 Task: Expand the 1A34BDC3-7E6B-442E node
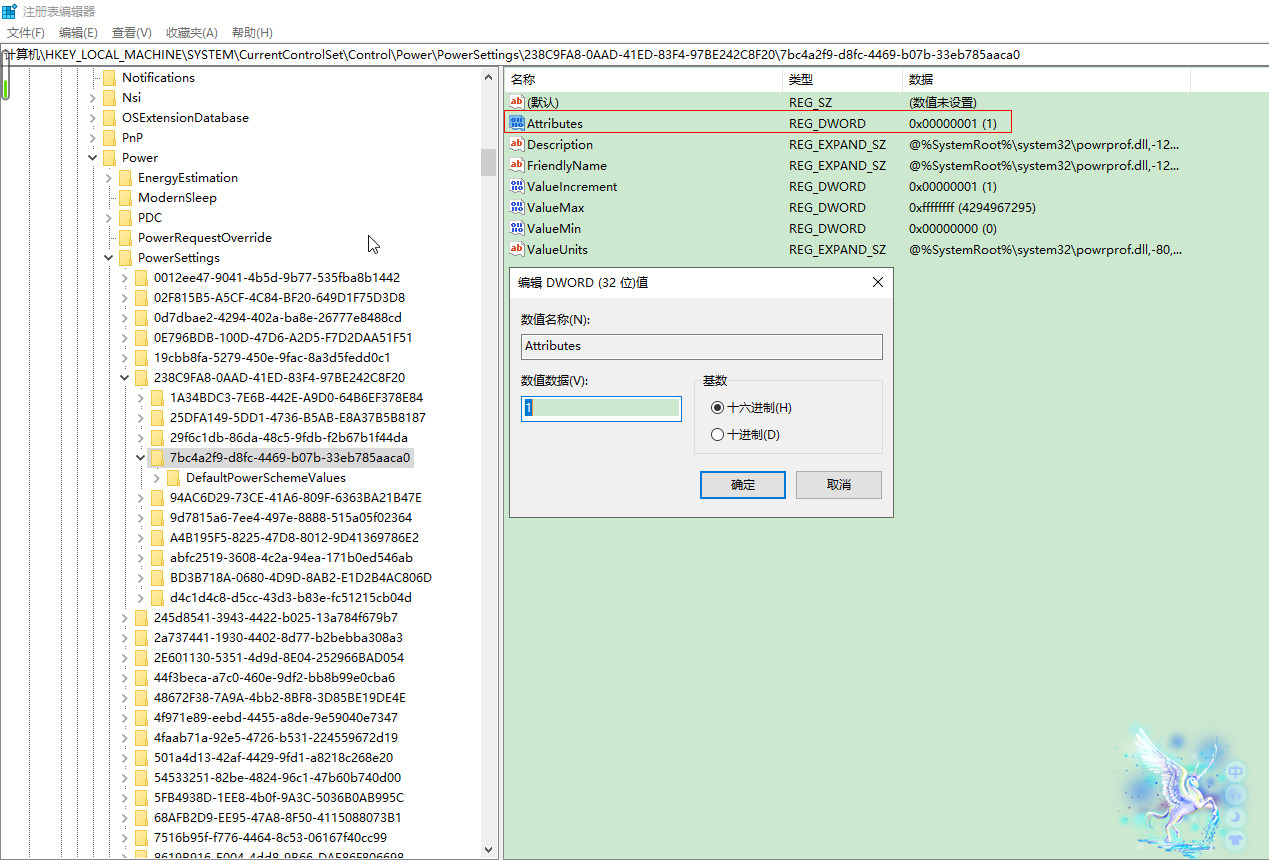coord(141,397)
